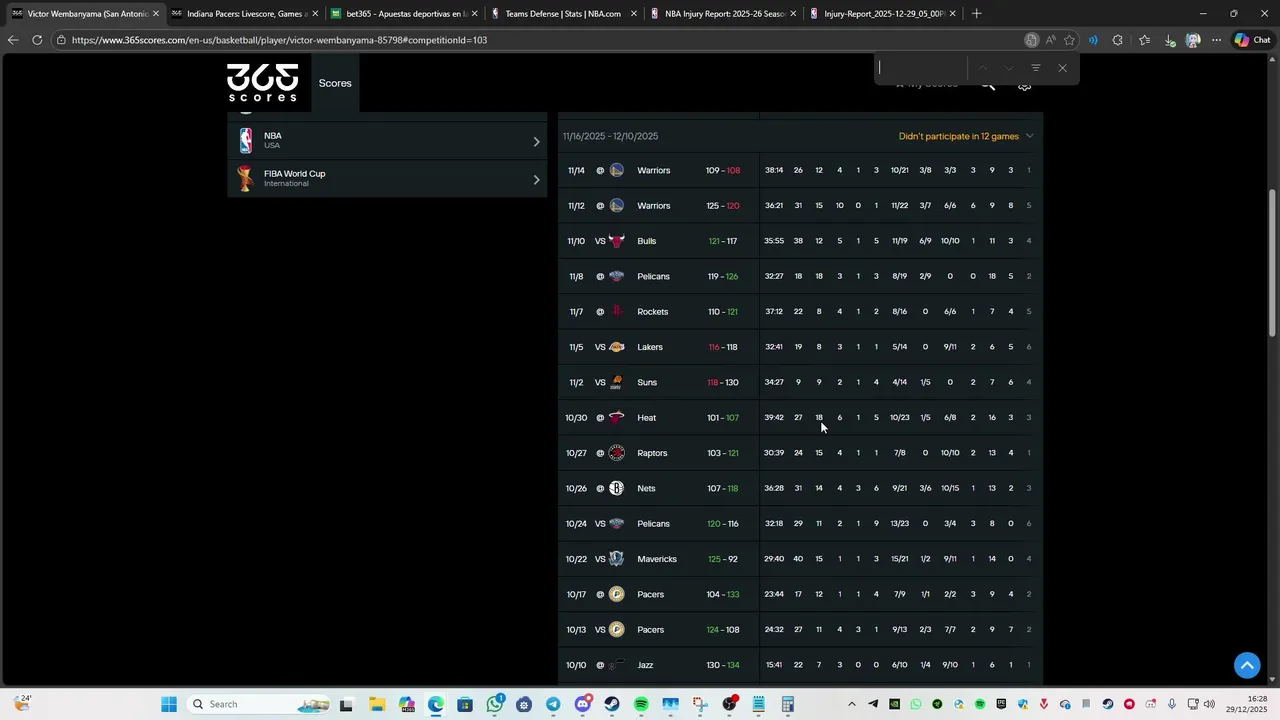Image resolution: width=1280 pixels, height=720 pixels.
Task: Click the NBA league logo icon
Action: [x=246, y=140]
